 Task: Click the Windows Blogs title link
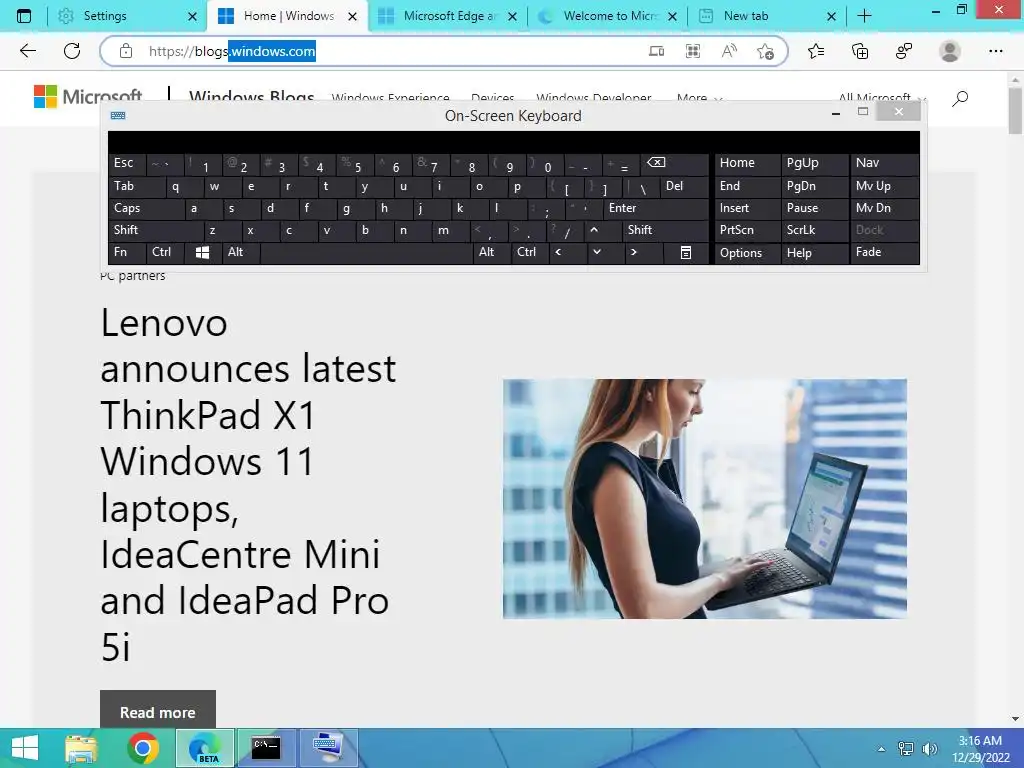[x=251, y=97]
